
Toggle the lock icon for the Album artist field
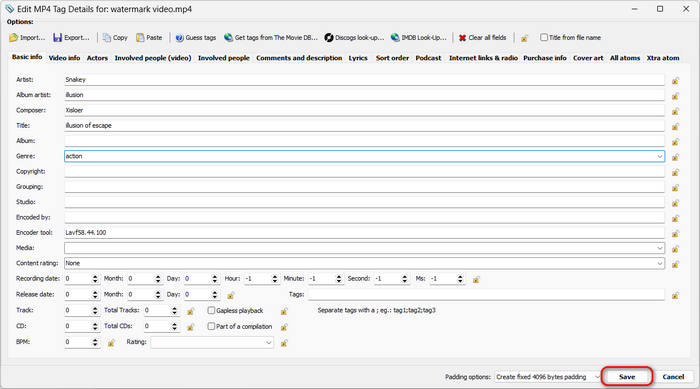point(675,96)
